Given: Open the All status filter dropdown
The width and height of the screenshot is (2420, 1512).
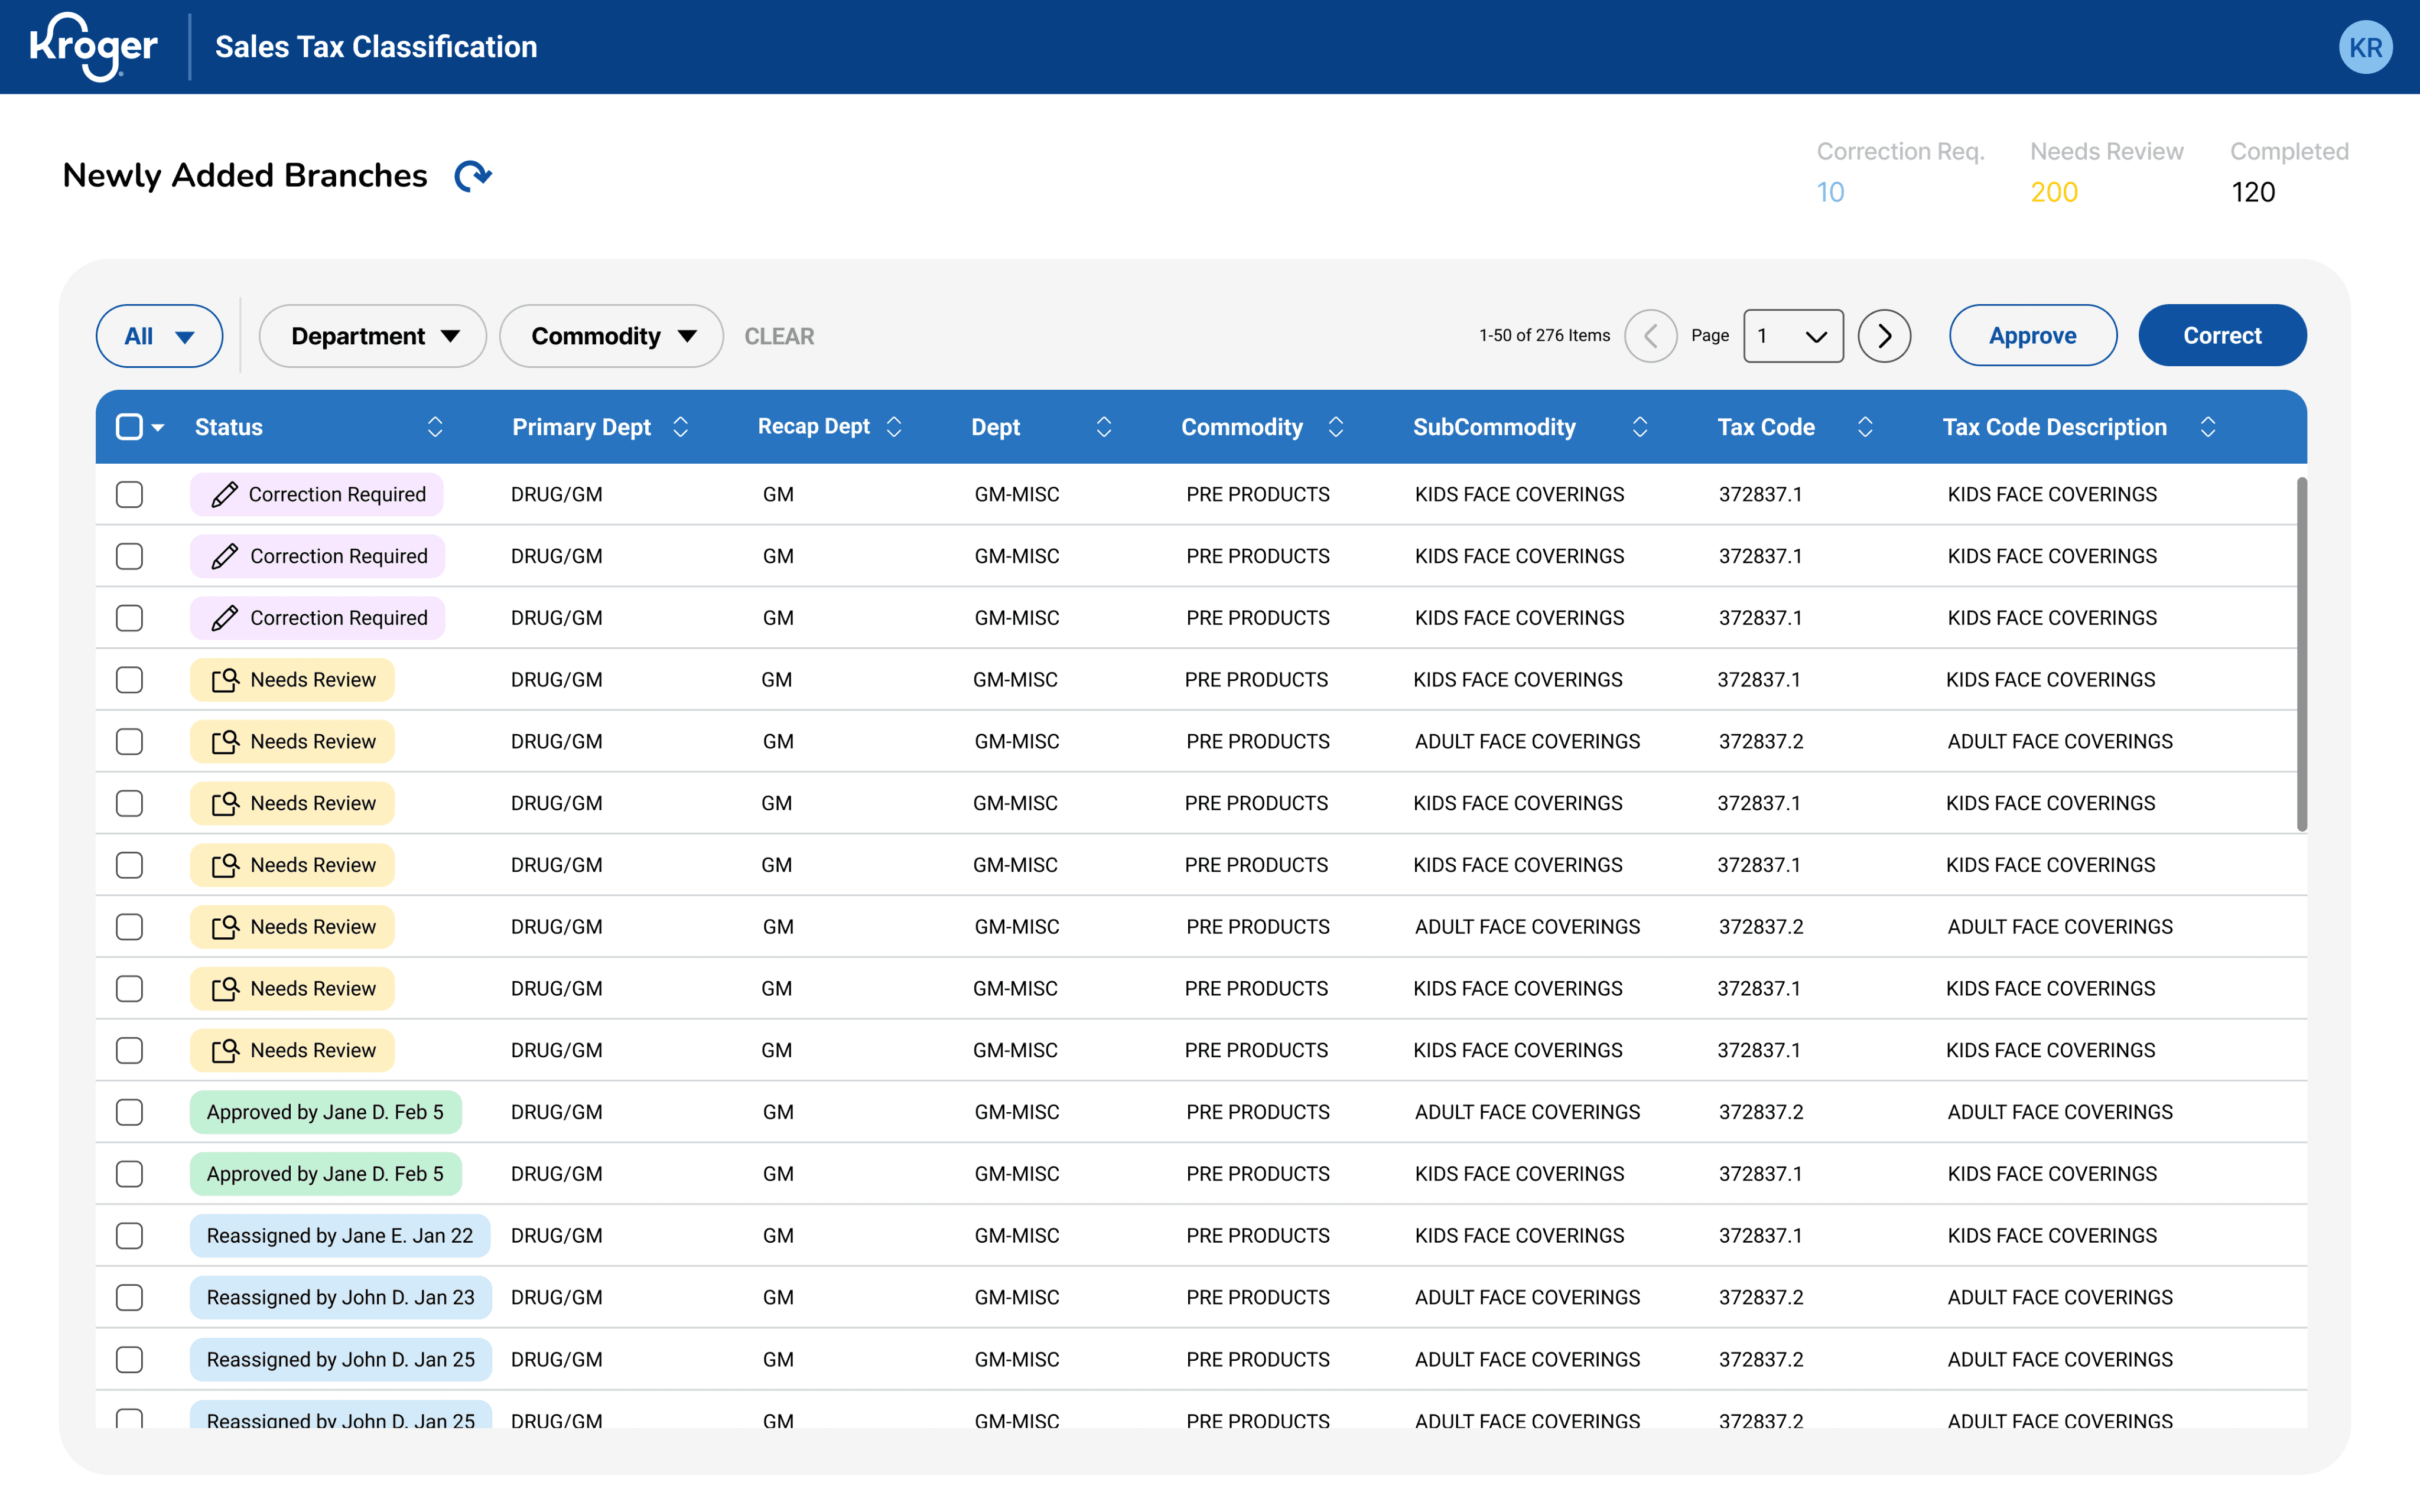Looking at the screenshot, I should (x=159, y=336).
